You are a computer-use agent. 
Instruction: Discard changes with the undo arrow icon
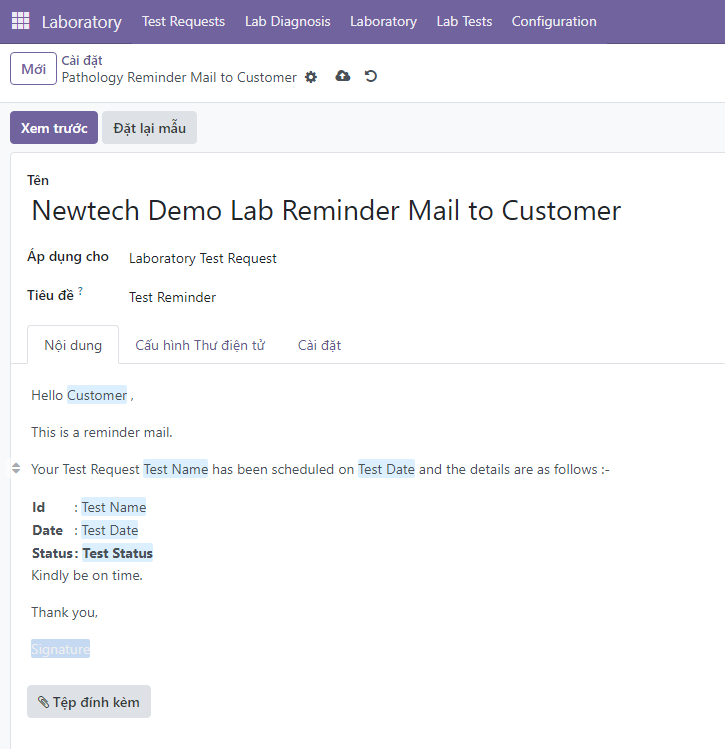(371, 76)
